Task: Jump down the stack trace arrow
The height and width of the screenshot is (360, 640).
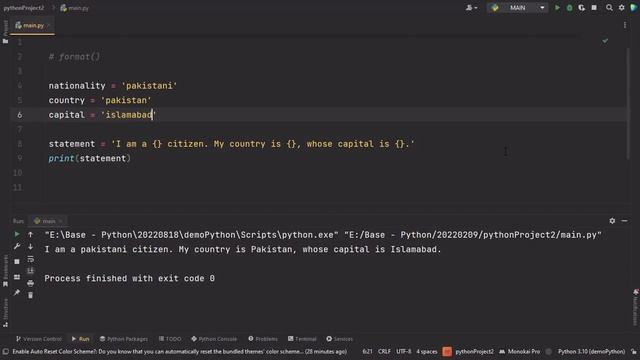Action: pyautogui.click(x=31, y=247)
